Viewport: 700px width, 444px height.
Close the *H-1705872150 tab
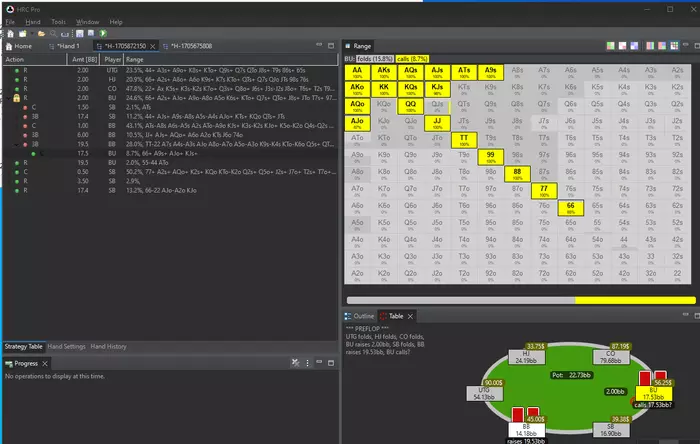click(153, 46)
